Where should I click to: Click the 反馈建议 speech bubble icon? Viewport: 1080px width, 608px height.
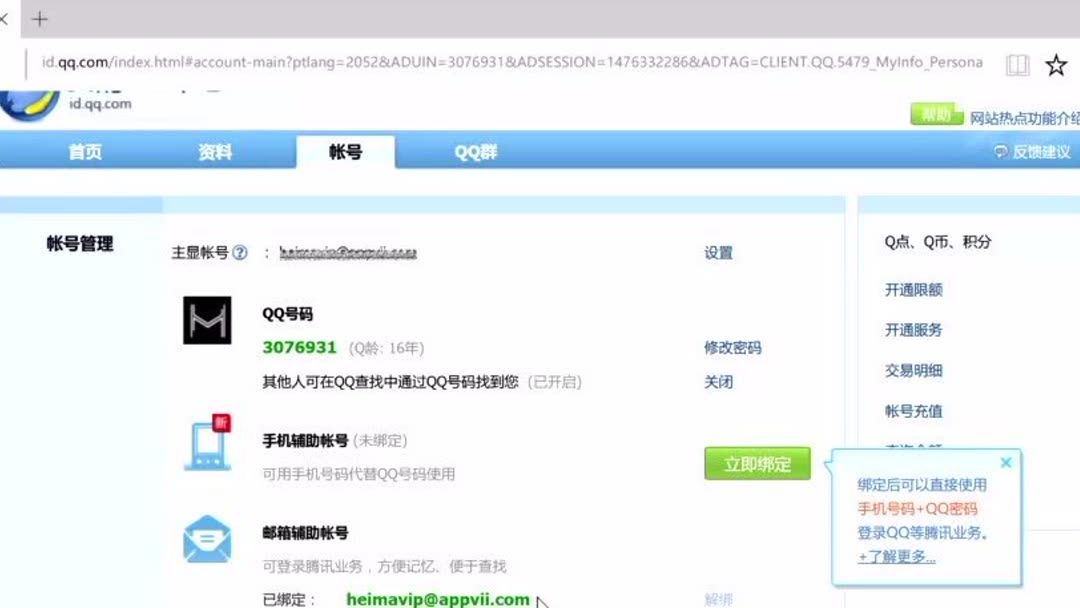[x=998, y=152]
